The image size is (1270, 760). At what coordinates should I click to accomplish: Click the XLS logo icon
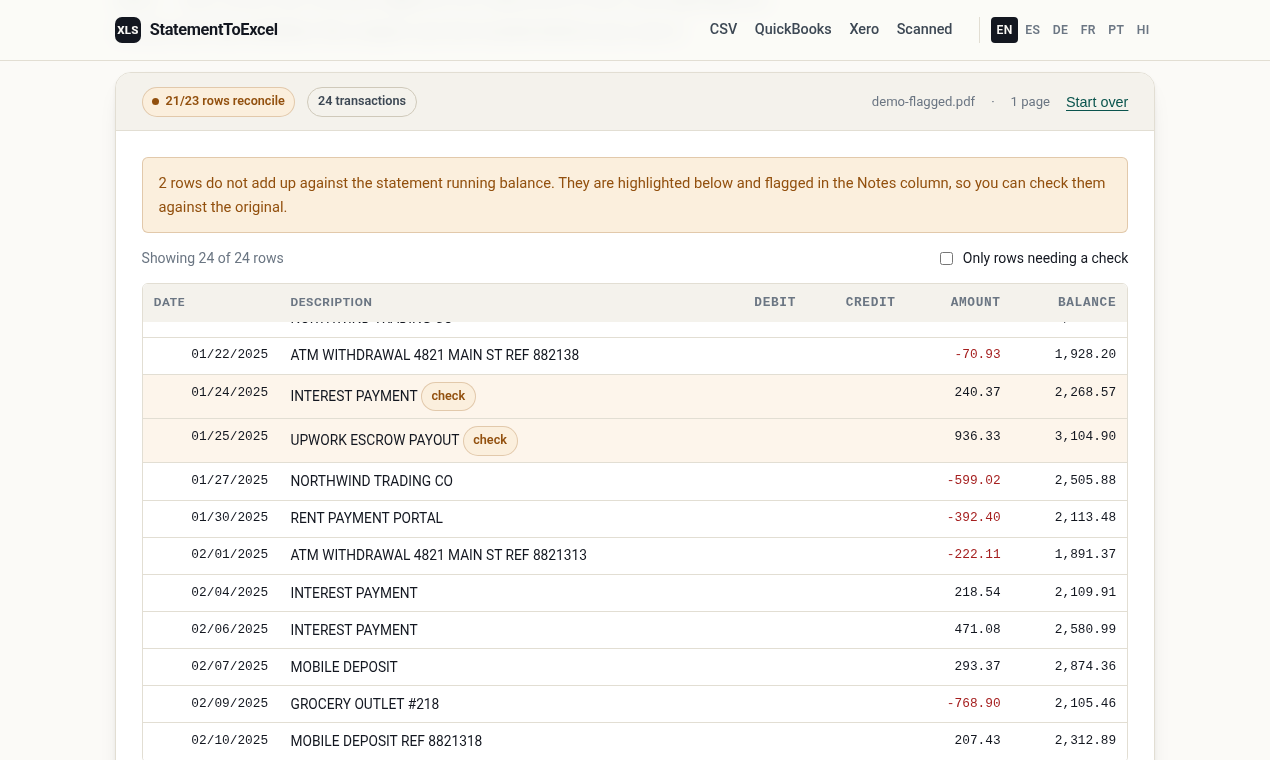click(x=128, y=30)
